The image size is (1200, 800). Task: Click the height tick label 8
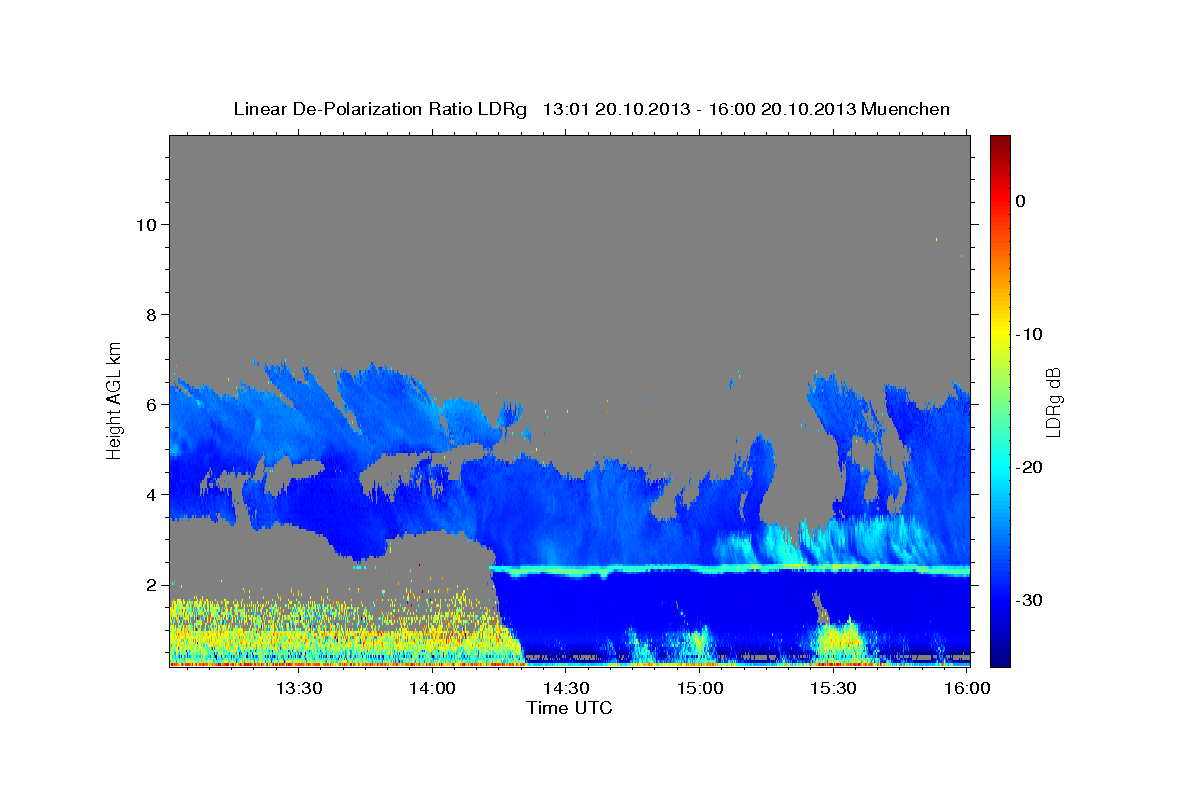pyautogui.click(x=151, y=314)
